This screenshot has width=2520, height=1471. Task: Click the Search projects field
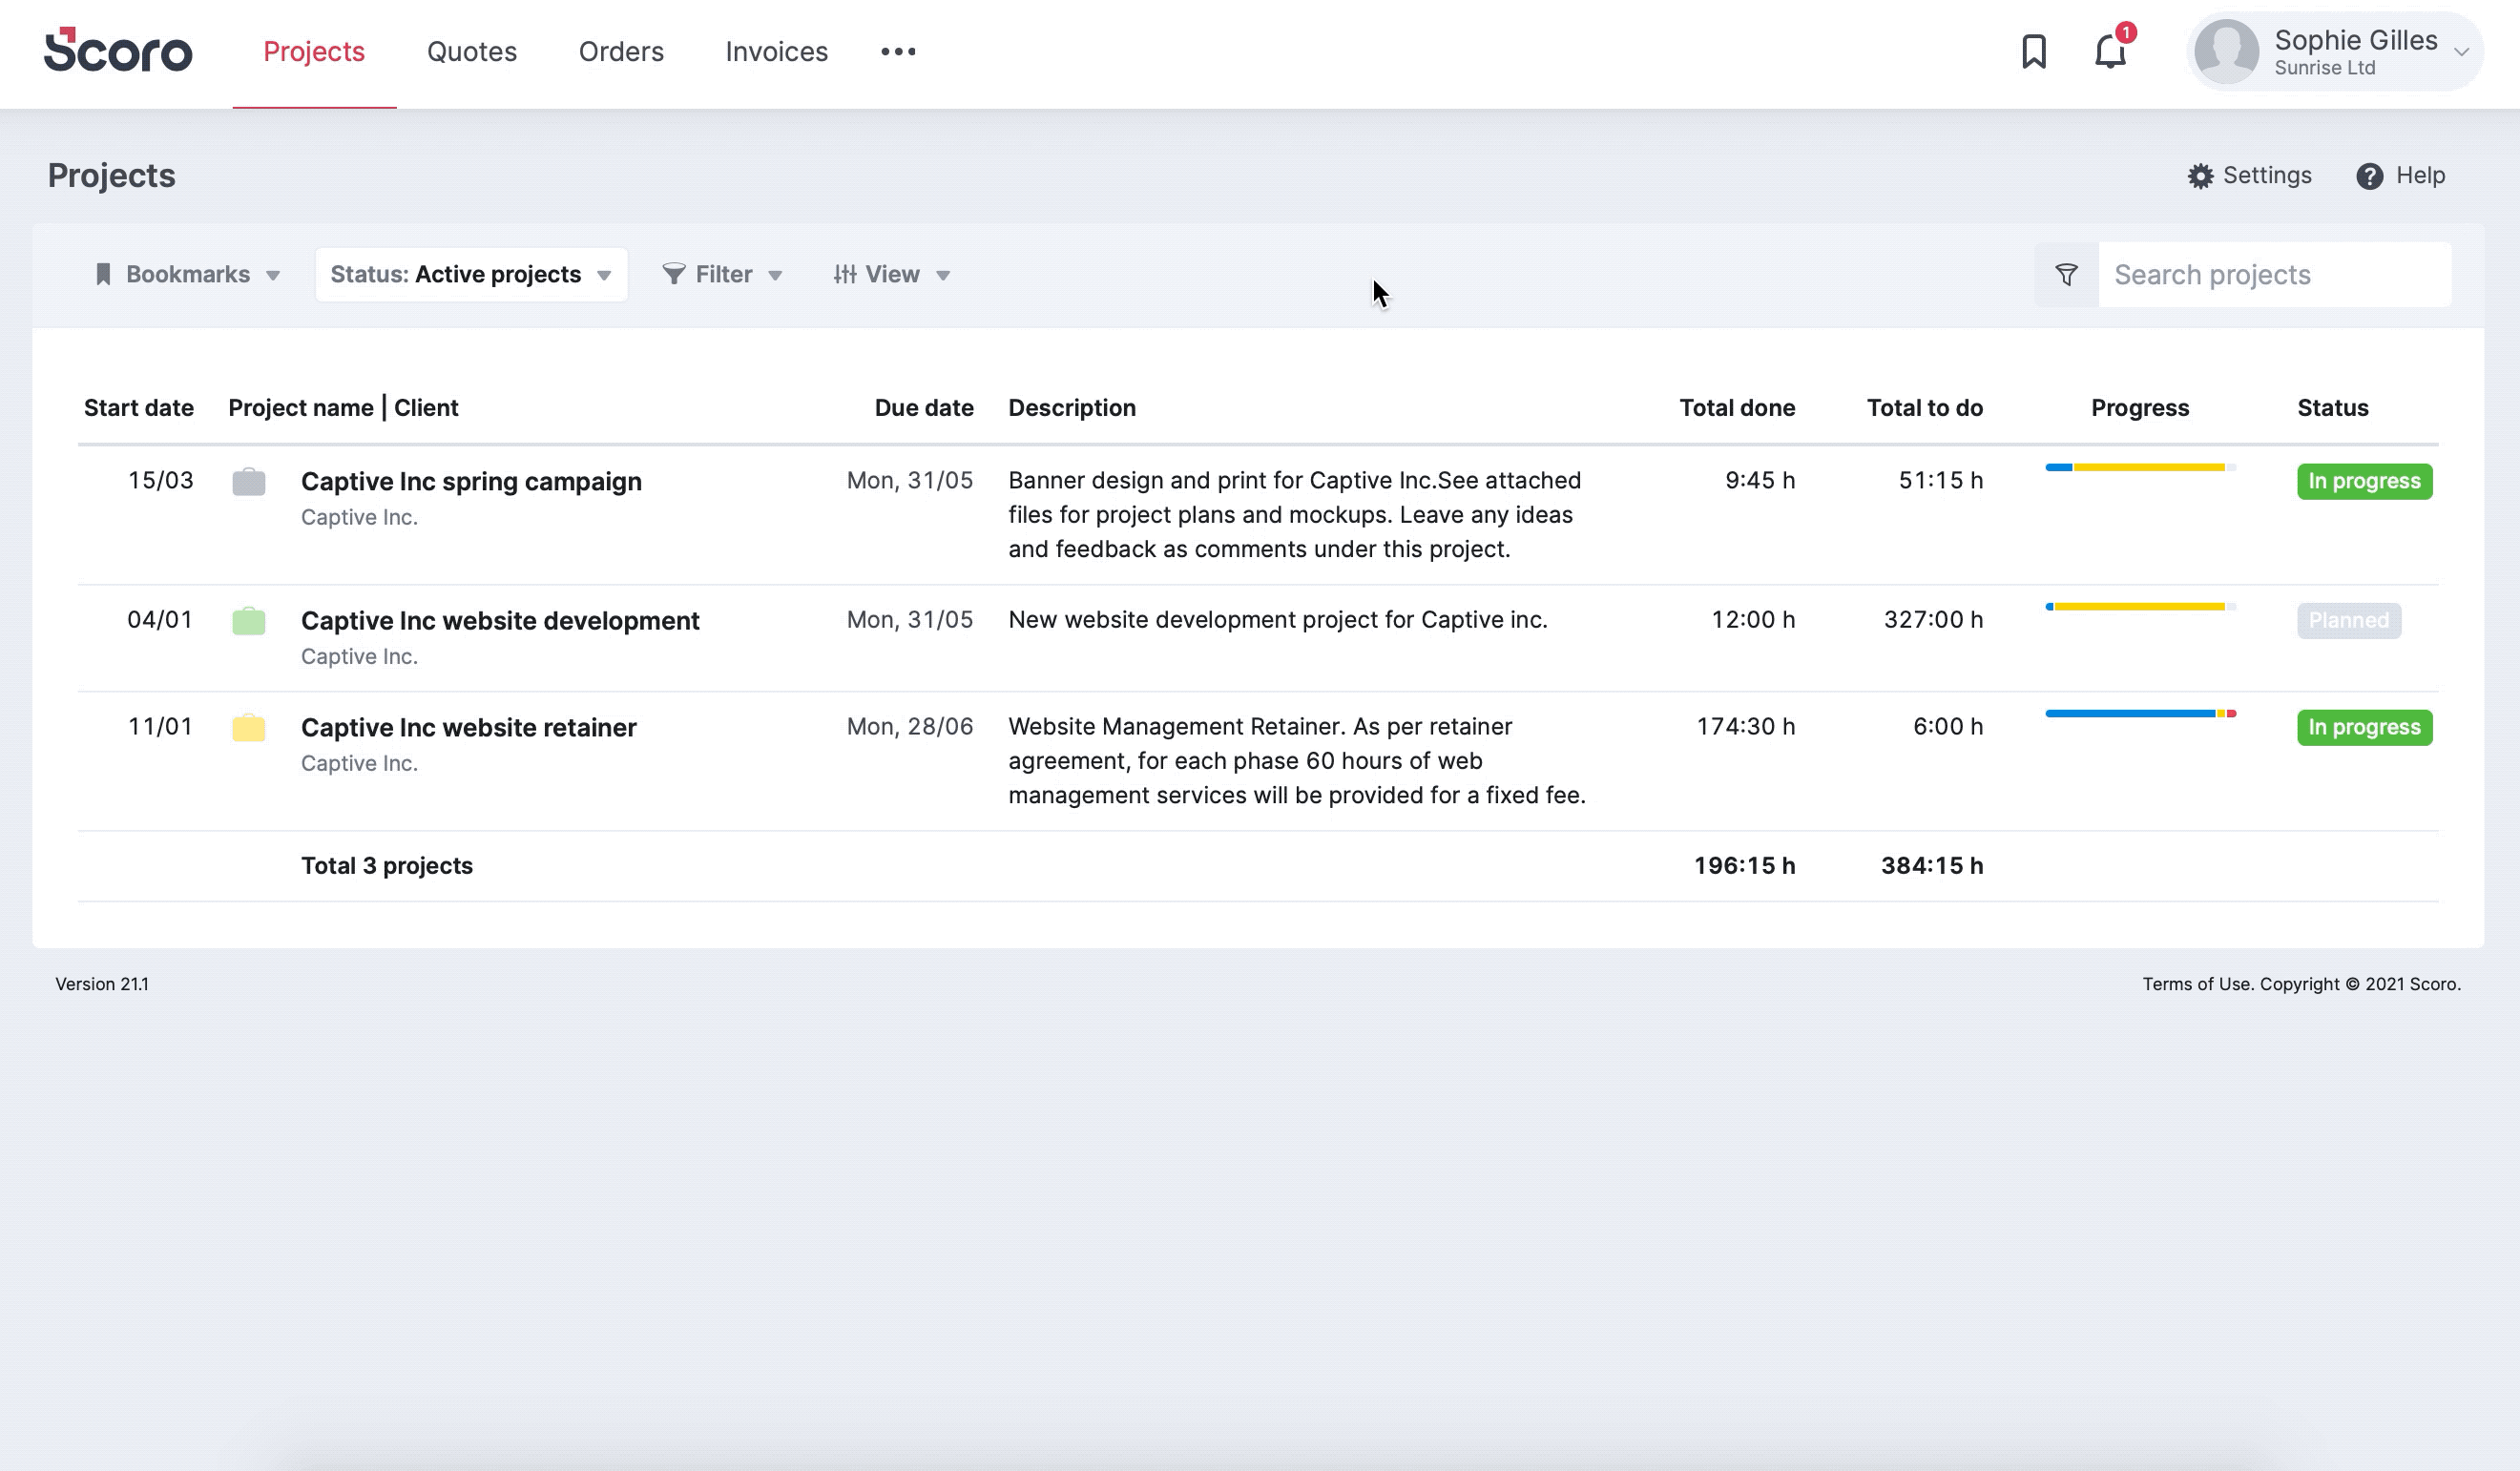(2274, 275)
